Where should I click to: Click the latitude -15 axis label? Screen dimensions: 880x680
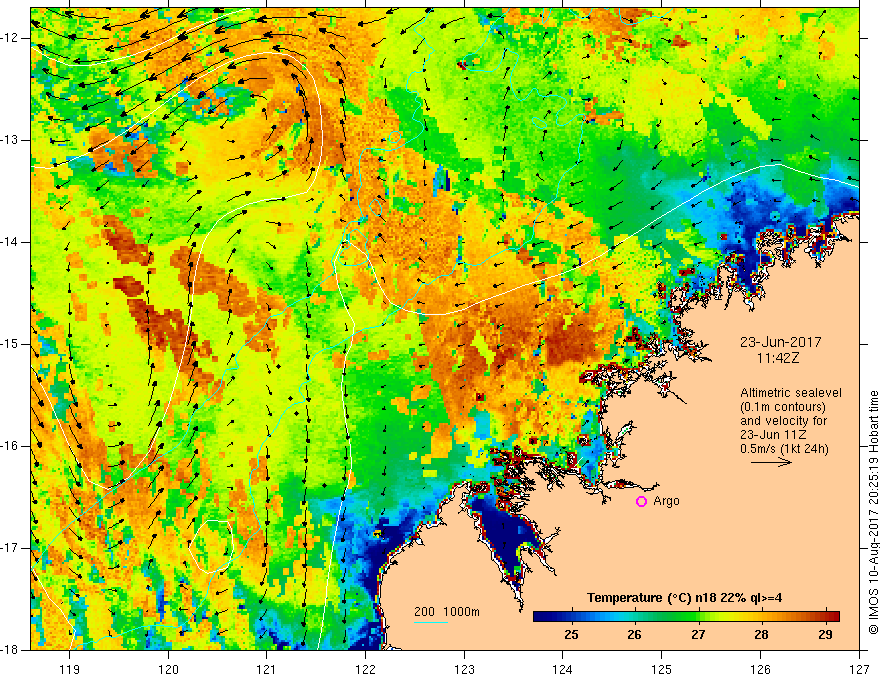[x=10, y=344]
